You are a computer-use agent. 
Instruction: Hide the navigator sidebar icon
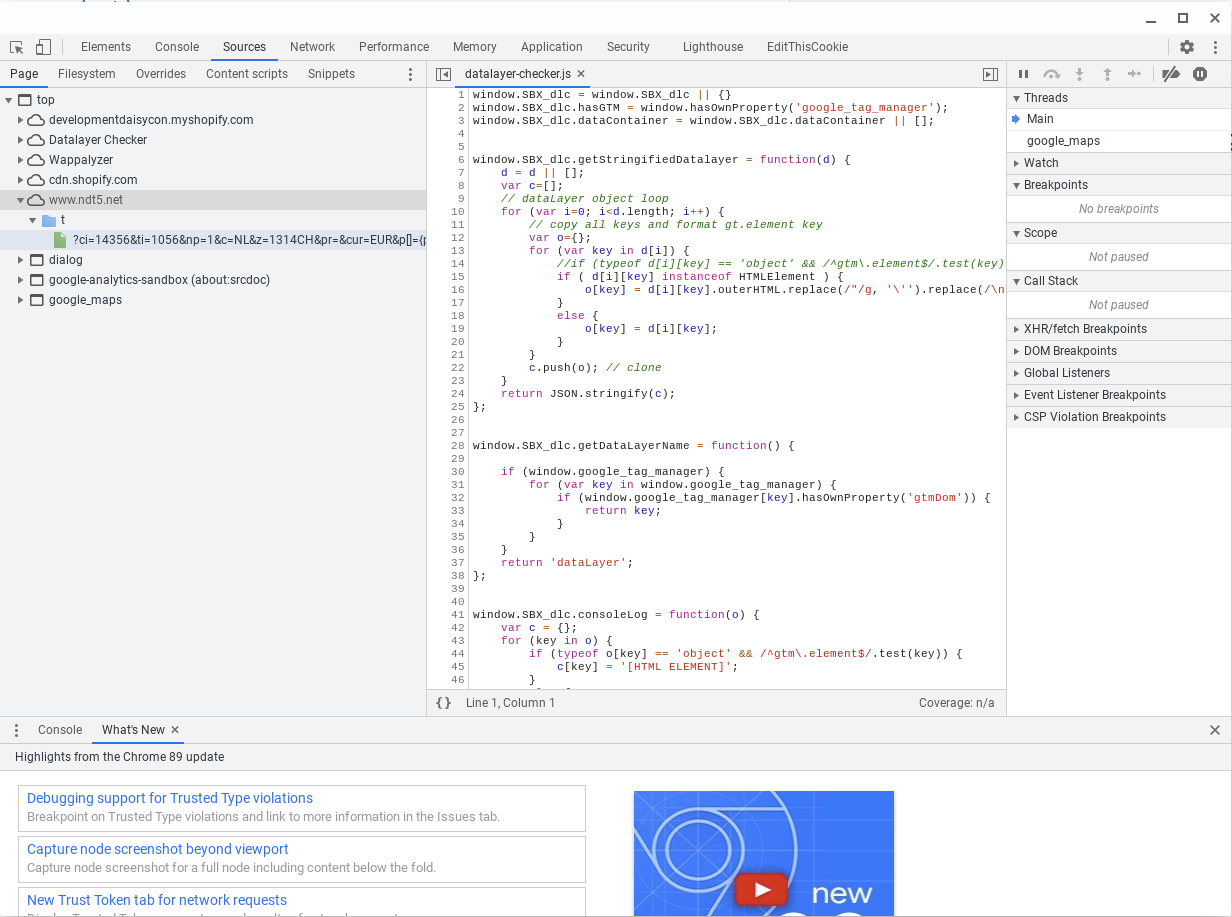pyautogui.click(x=444, y=74)
